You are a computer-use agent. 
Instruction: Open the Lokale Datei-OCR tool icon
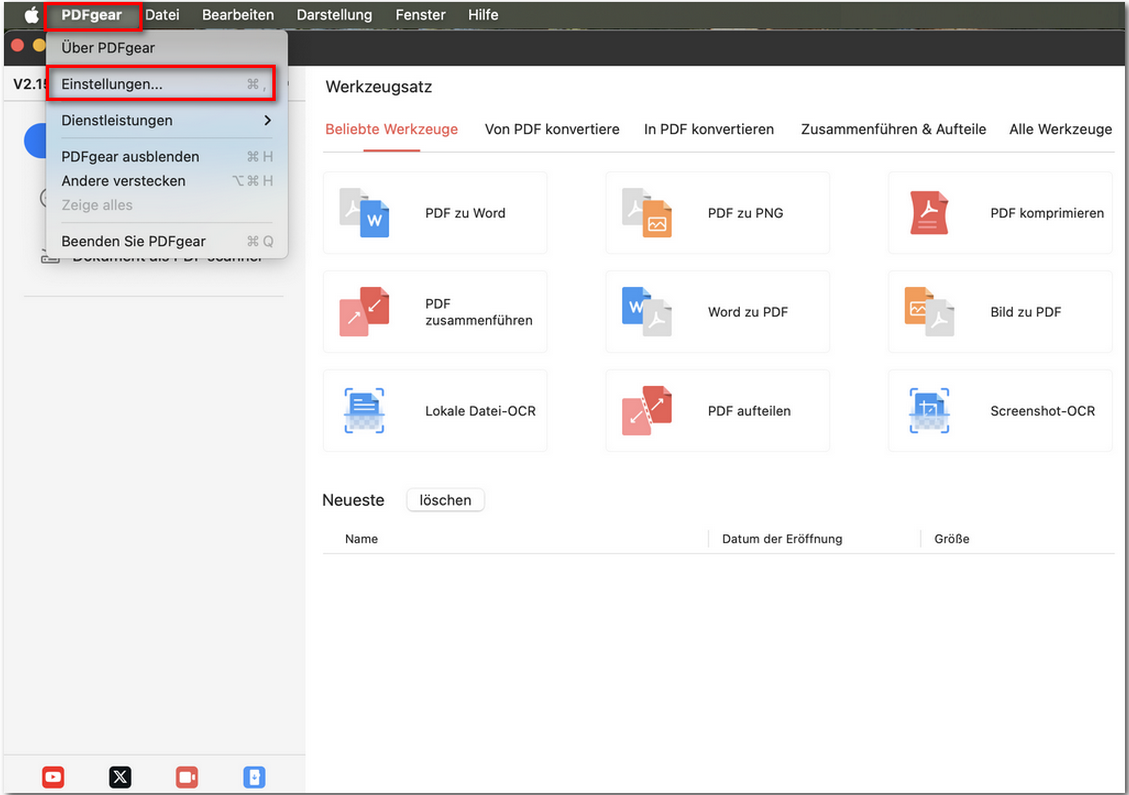(364, 410)
